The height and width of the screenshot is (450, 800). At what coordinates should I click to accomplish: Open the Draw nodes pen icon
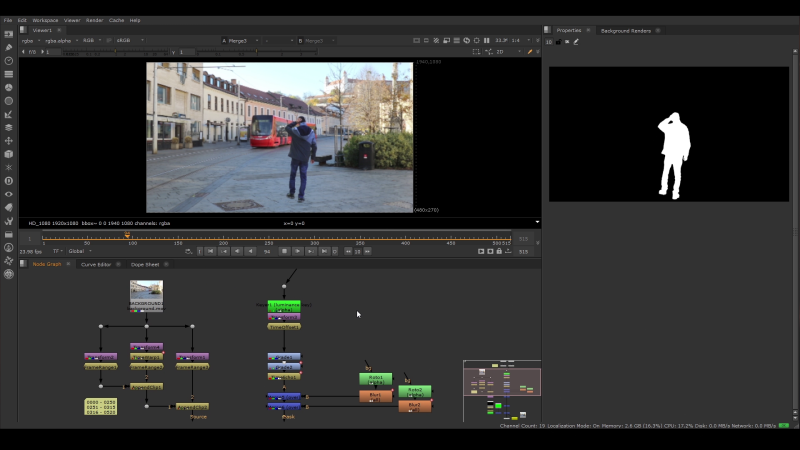9,47
